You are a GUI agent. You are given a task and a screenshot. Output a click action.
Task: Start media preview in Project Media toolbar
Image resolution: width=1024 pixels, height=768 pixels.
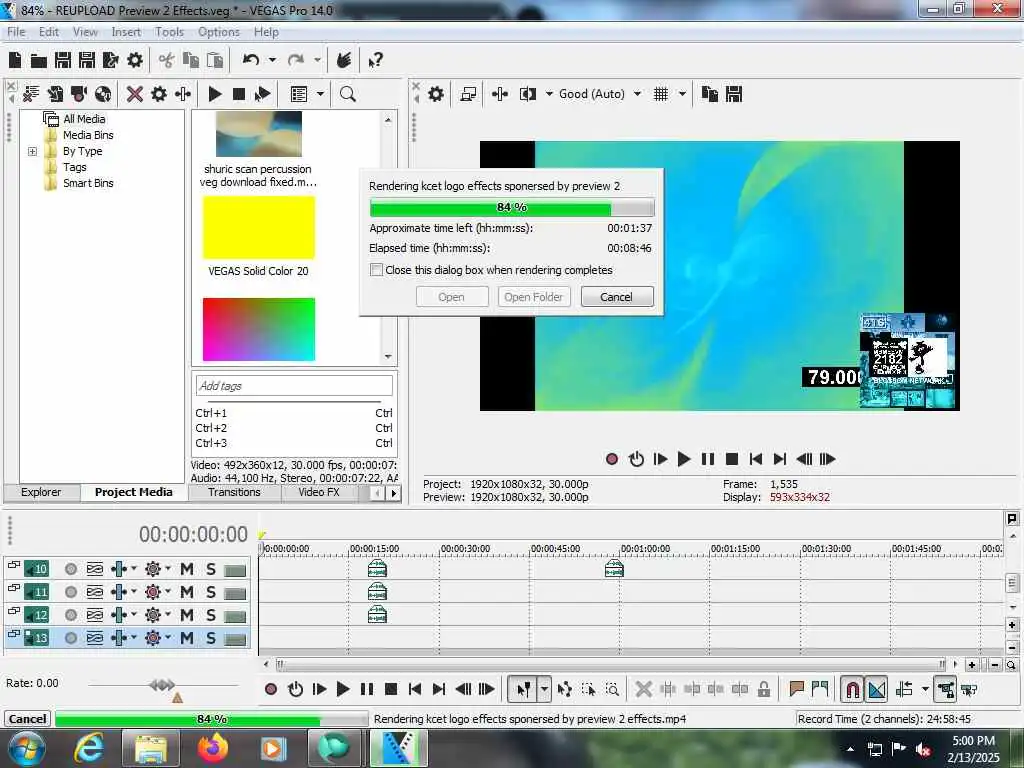pyautogui.click(x=215, y=94)
